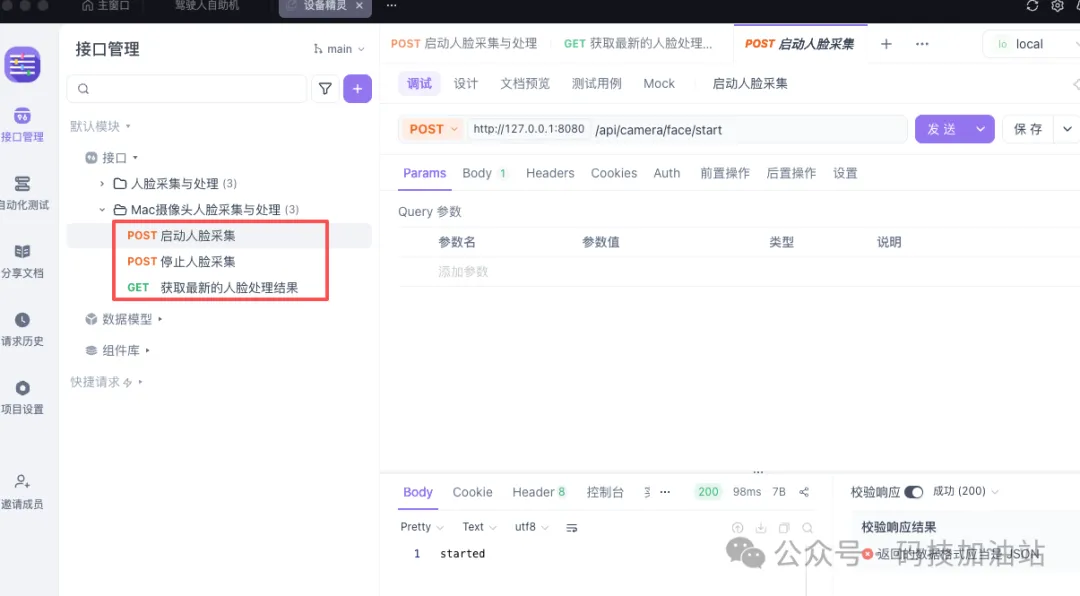Image resolution: width=1080 pixels, height=596 pixels.
Task: Open the 发送 button dropdown arrow
Action: coord(980,130)
